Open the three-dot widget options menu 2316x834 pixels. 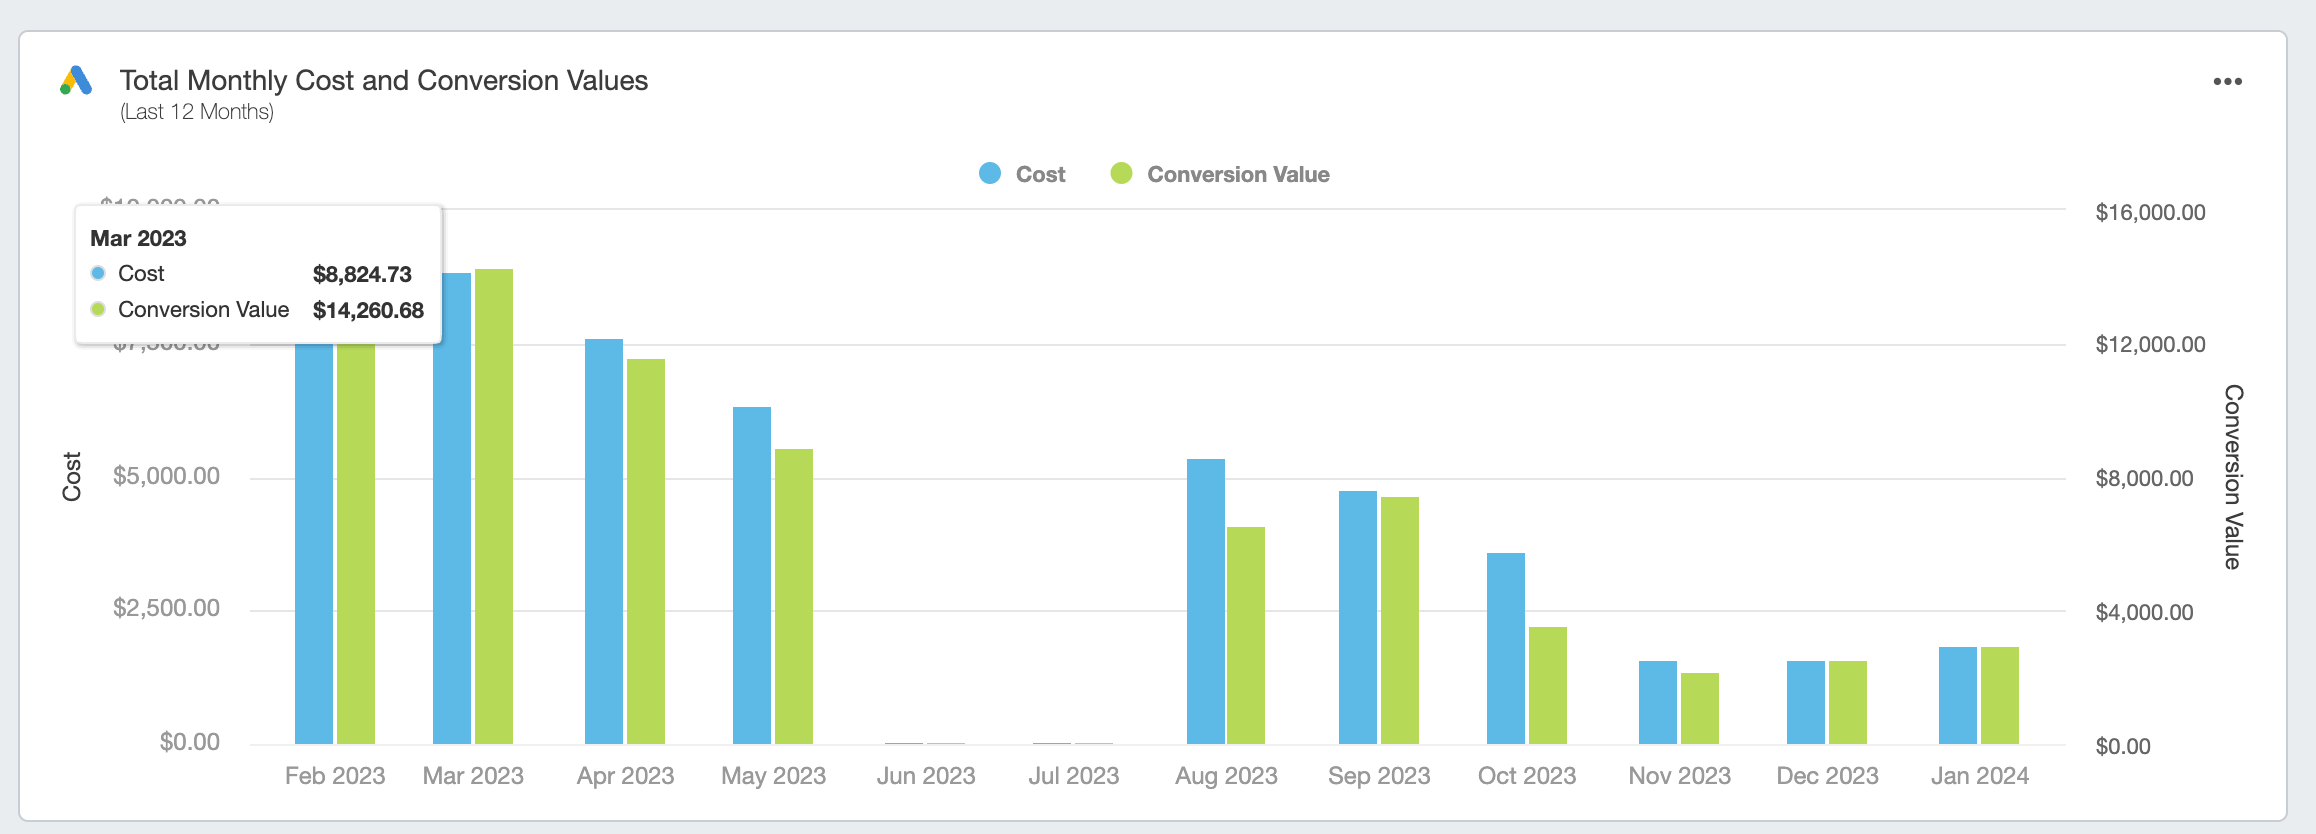click(2227, 82)
